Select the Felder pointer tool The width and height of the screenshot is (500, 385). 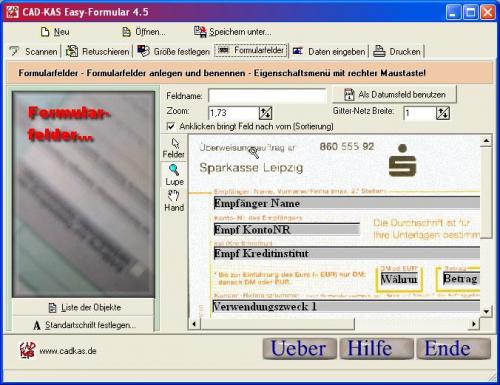click(x=174, y=148)
